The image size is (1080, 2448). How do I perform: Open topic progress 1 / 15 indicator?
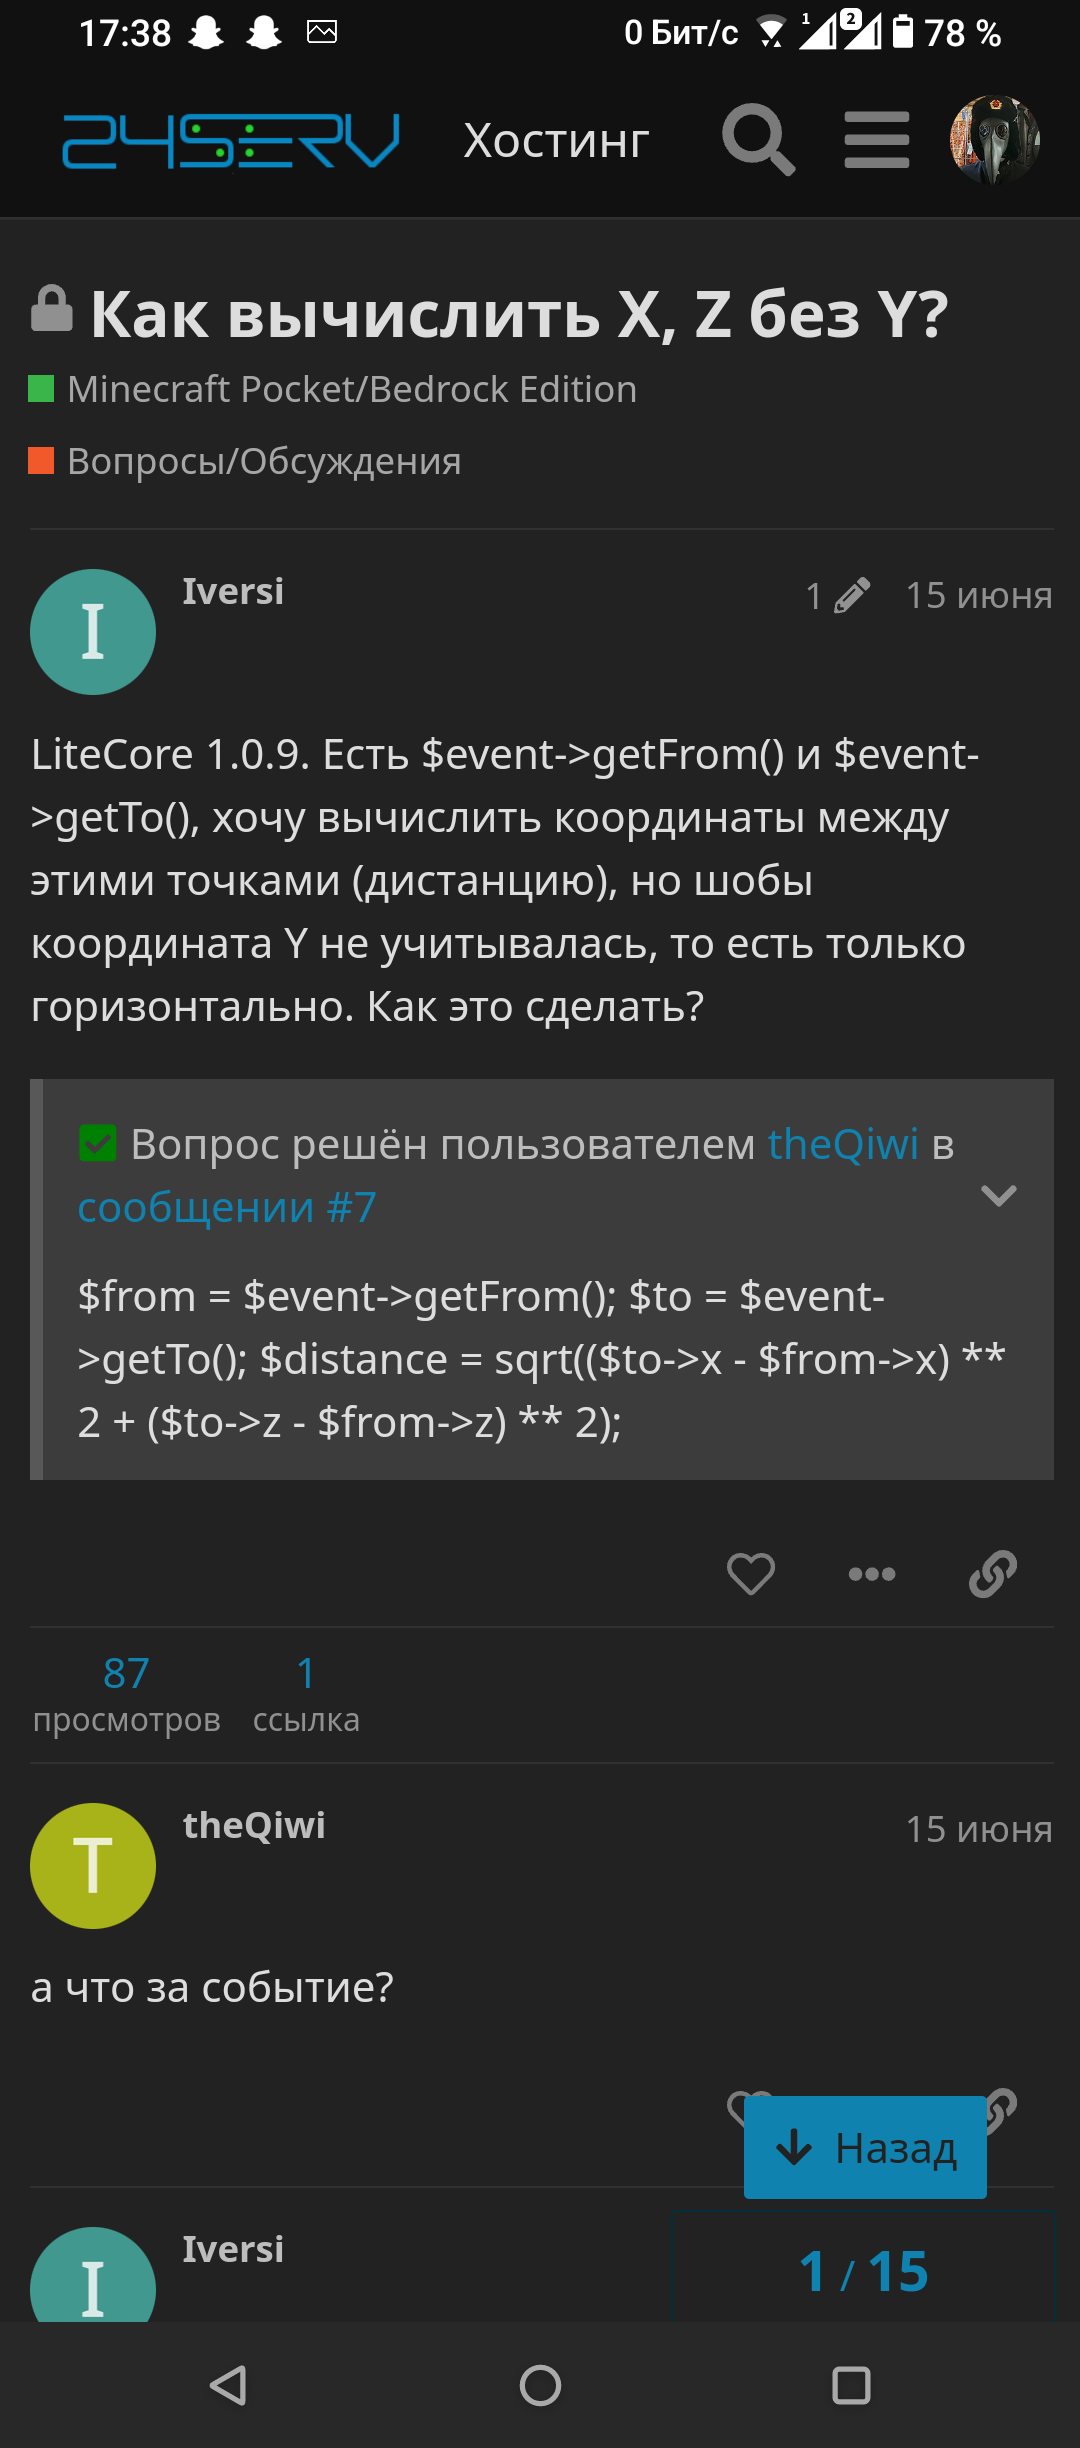click(x=864, y=2271)
